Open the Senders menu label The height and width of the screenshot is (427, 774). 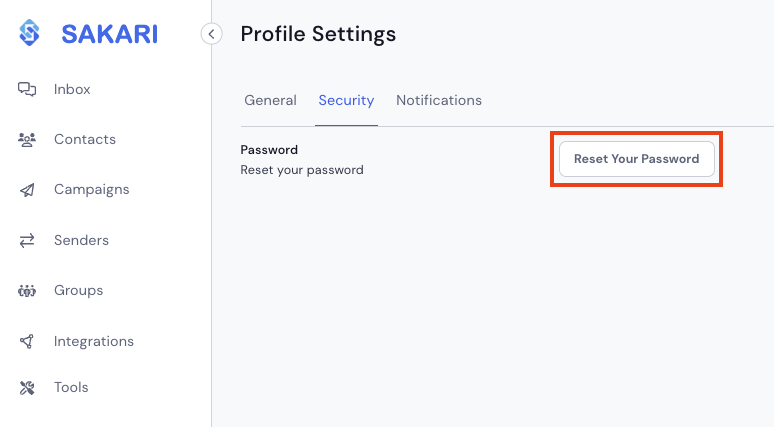[x=81, y=240]
